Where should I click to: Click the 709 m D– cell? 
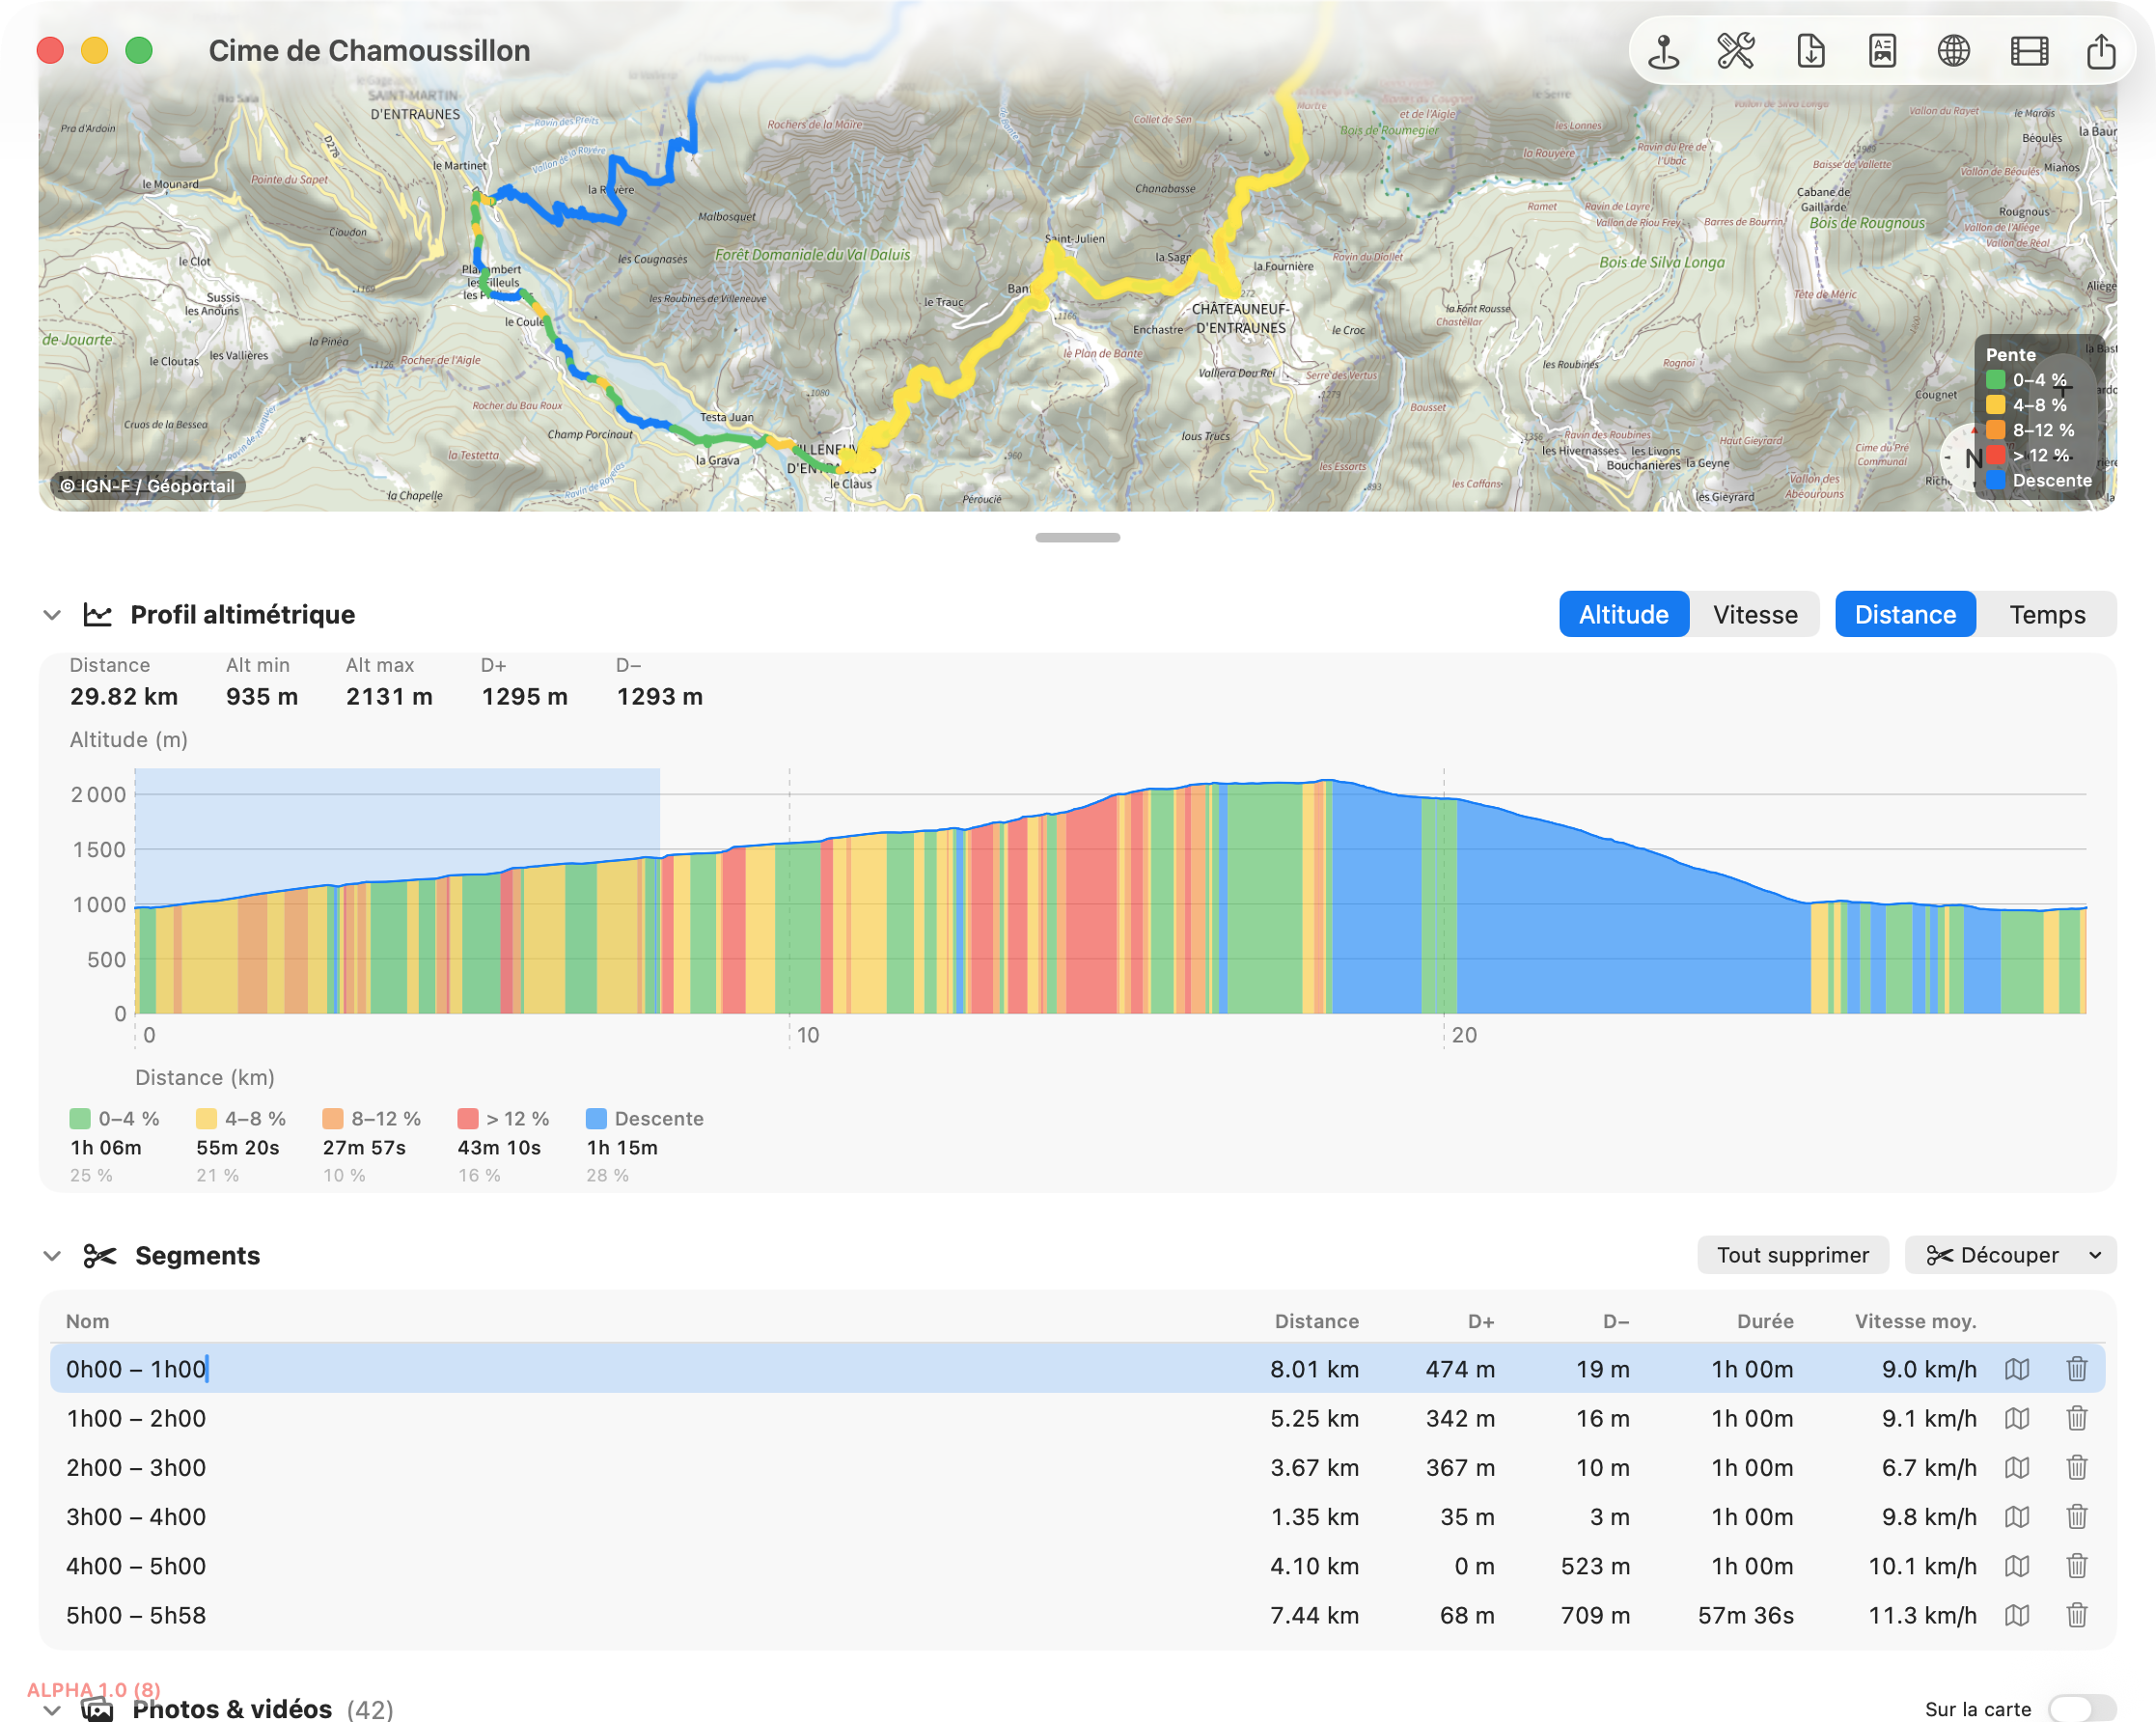(1595, 1615)
